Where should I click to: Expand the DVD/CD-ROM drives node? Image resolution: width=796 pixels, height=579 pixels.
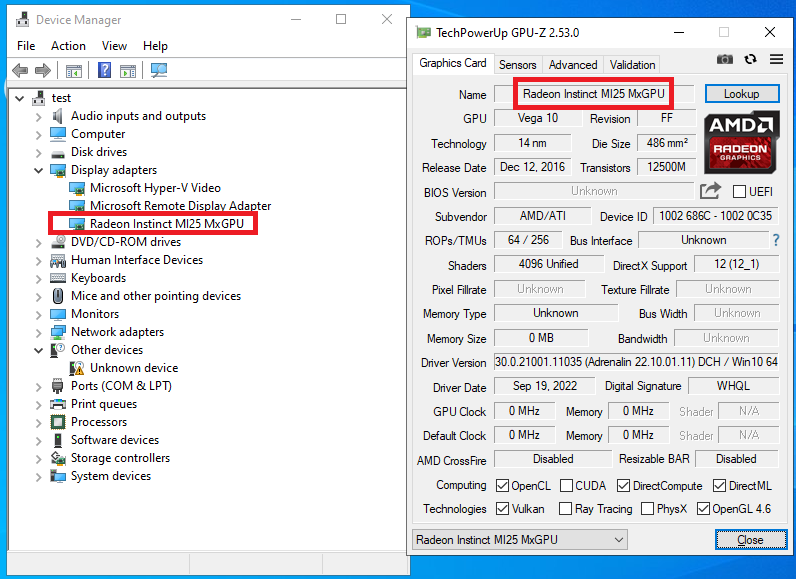click(39, 243)
